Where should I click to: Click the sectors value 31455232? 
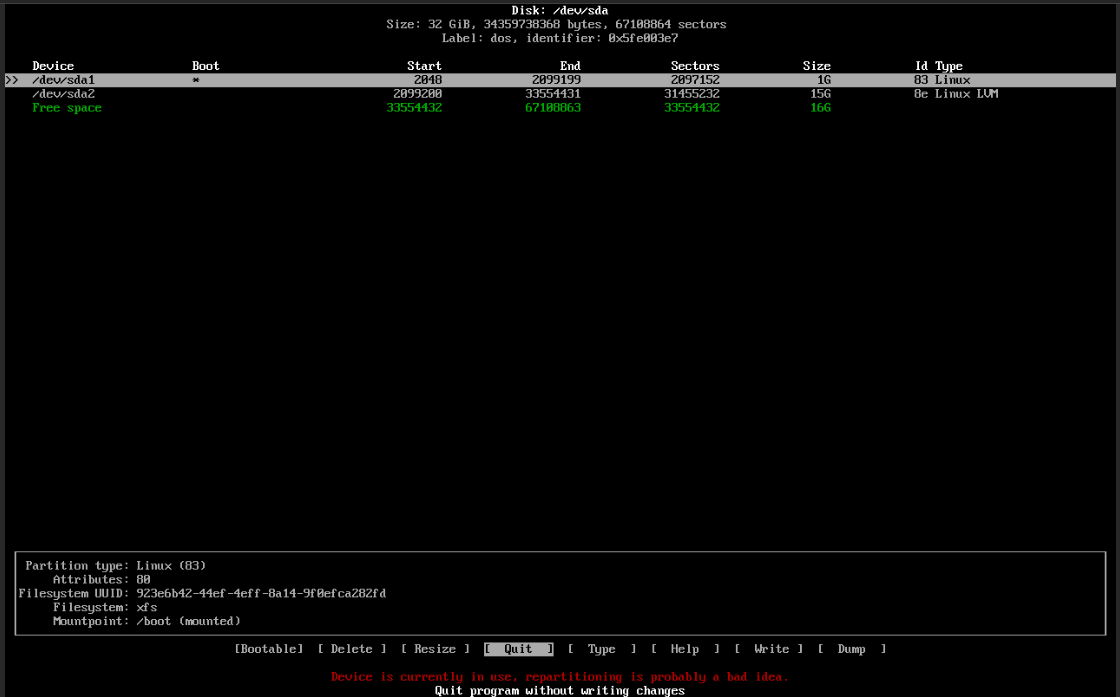tap(691, 94)
